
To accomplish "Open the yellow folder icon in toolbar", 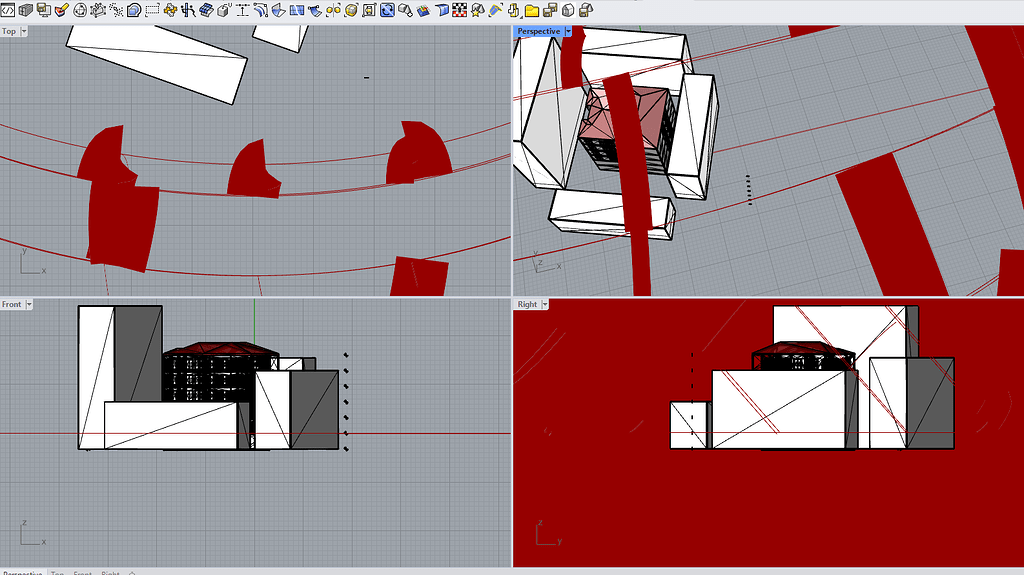I will (531, 10).
